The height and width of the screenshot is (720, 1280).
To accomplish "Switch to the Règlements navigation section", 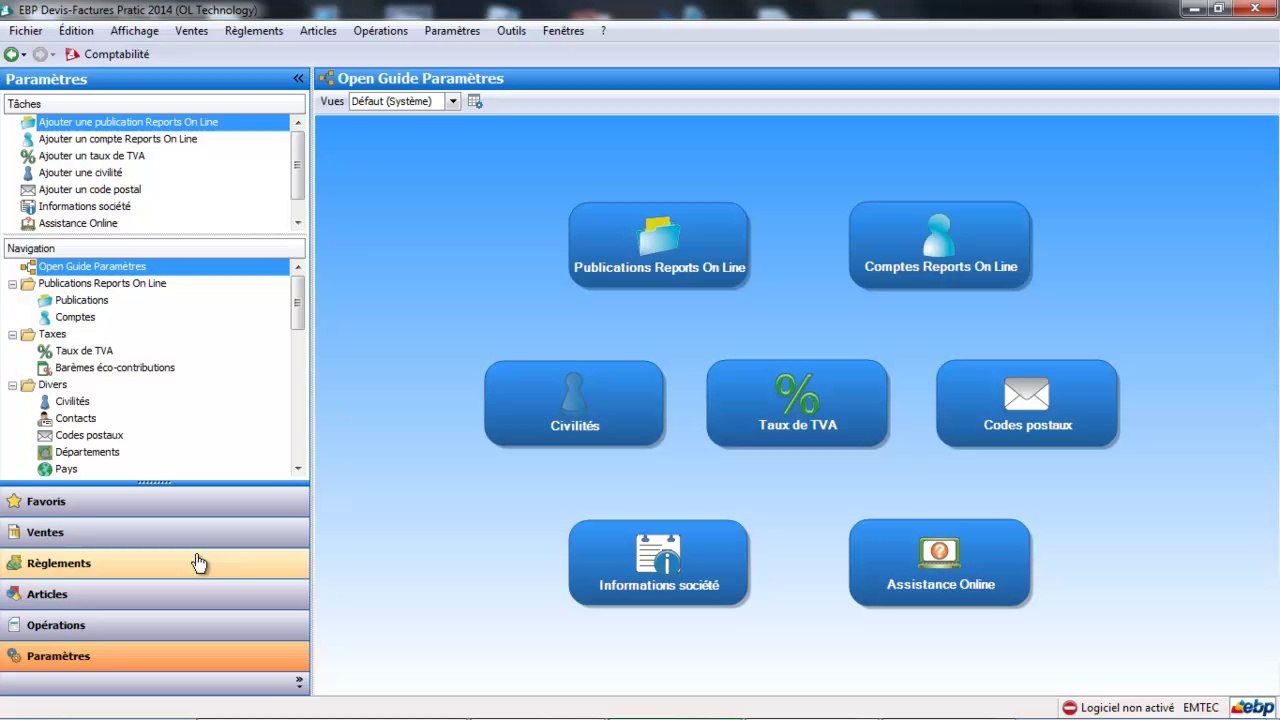I will coord(59,563).
